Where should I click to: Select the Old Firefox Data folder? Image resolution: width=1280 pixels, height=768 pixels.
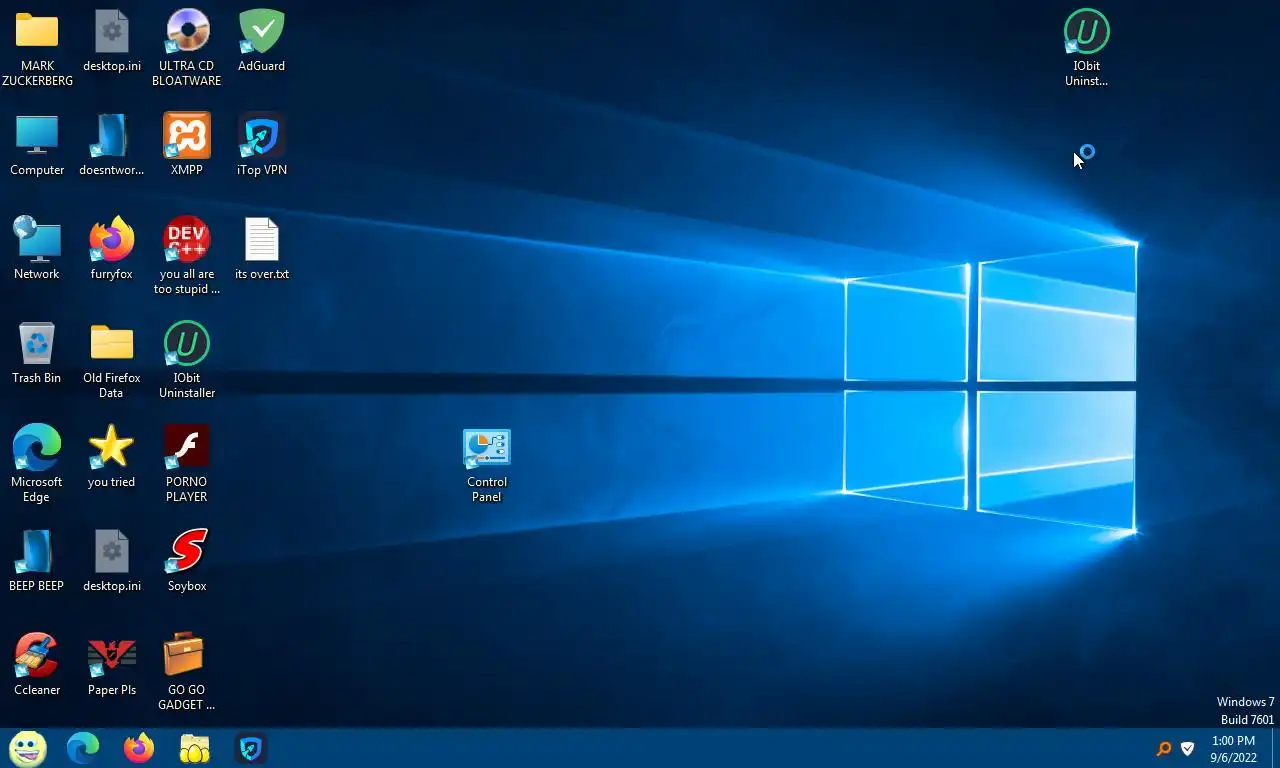pos(111,344)
